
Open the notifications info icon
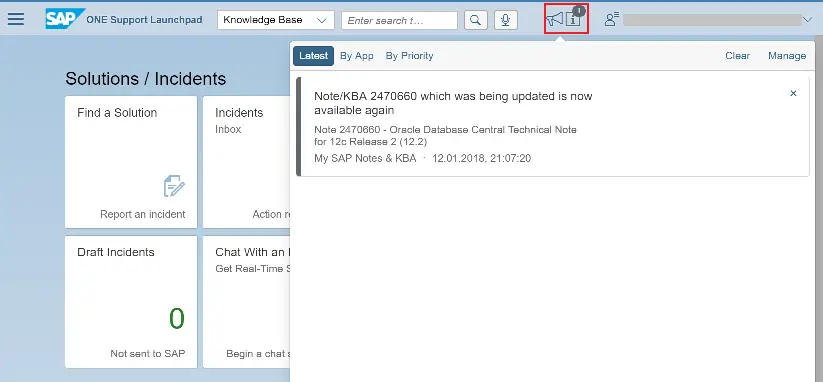click(x=574, y=19)
